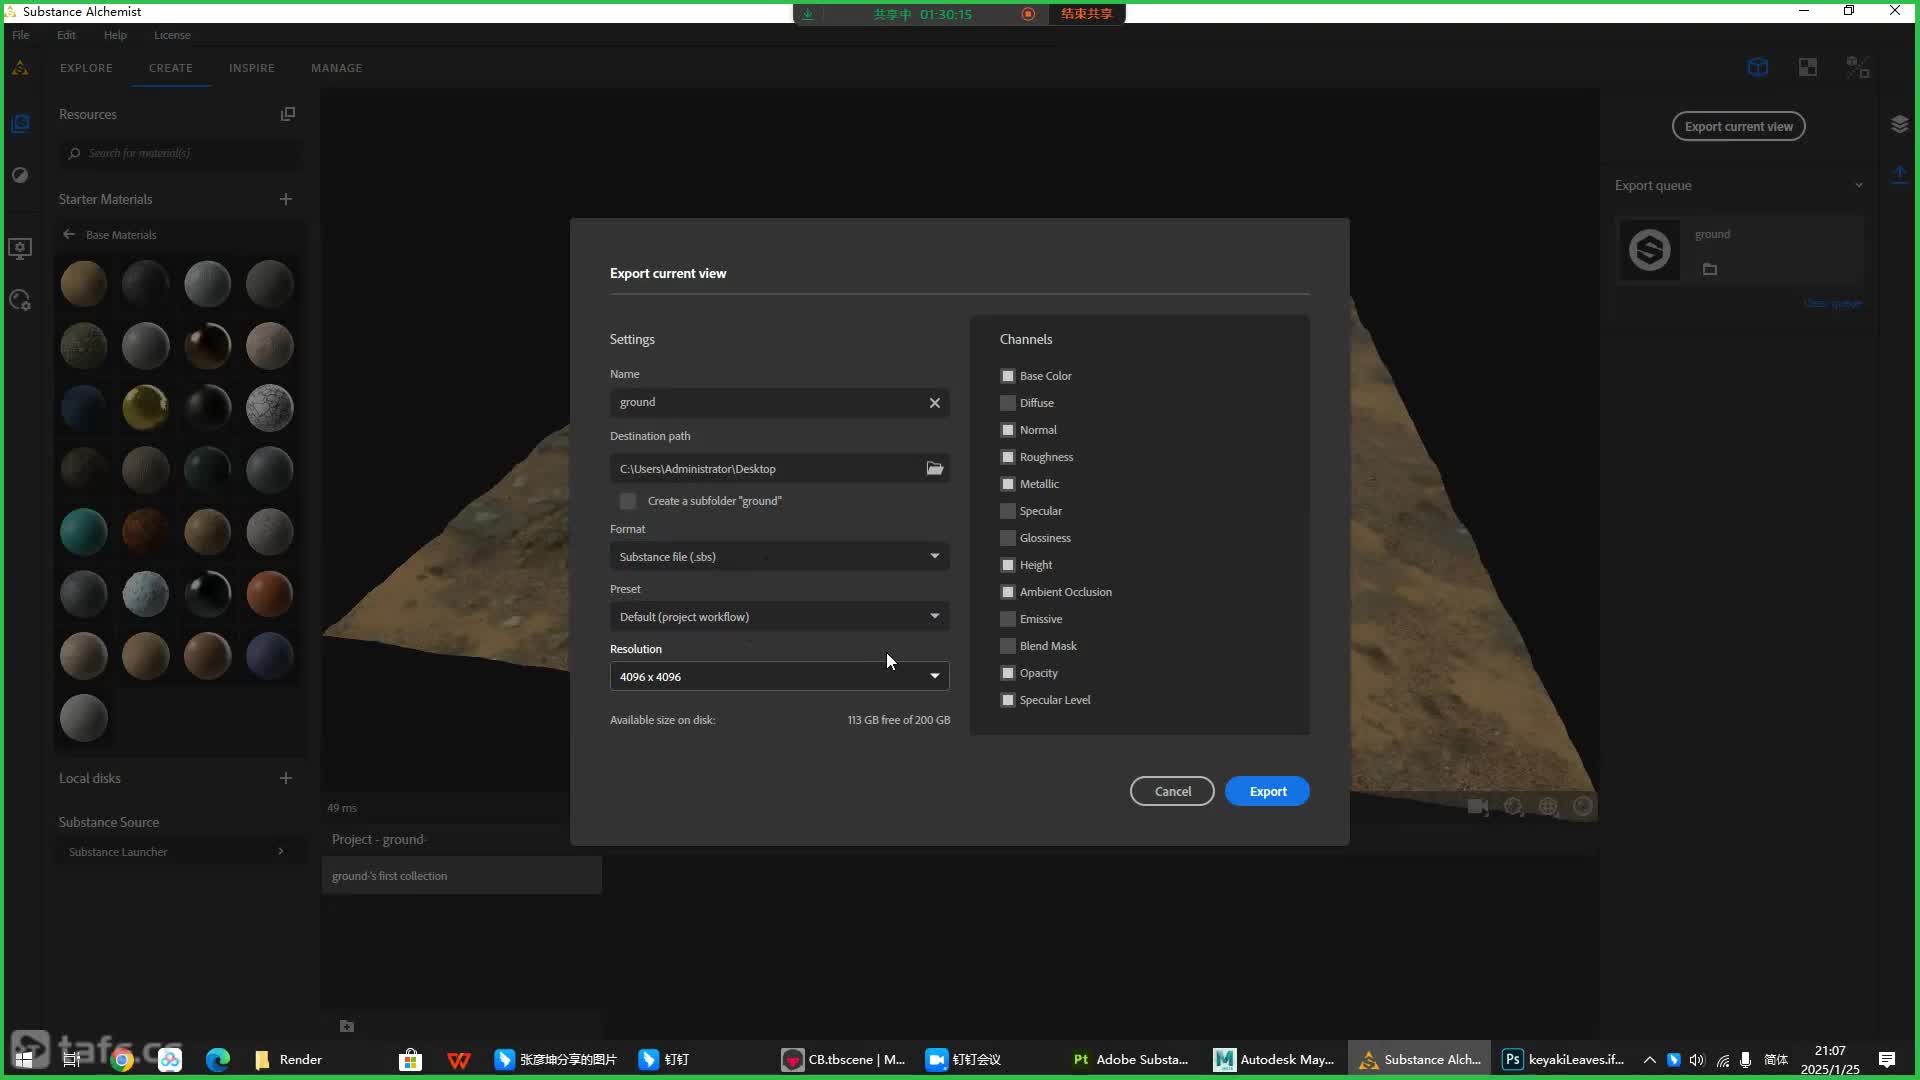Click Export current view button in right panel
1920x1080 pixels.
tap(1739, 127)
